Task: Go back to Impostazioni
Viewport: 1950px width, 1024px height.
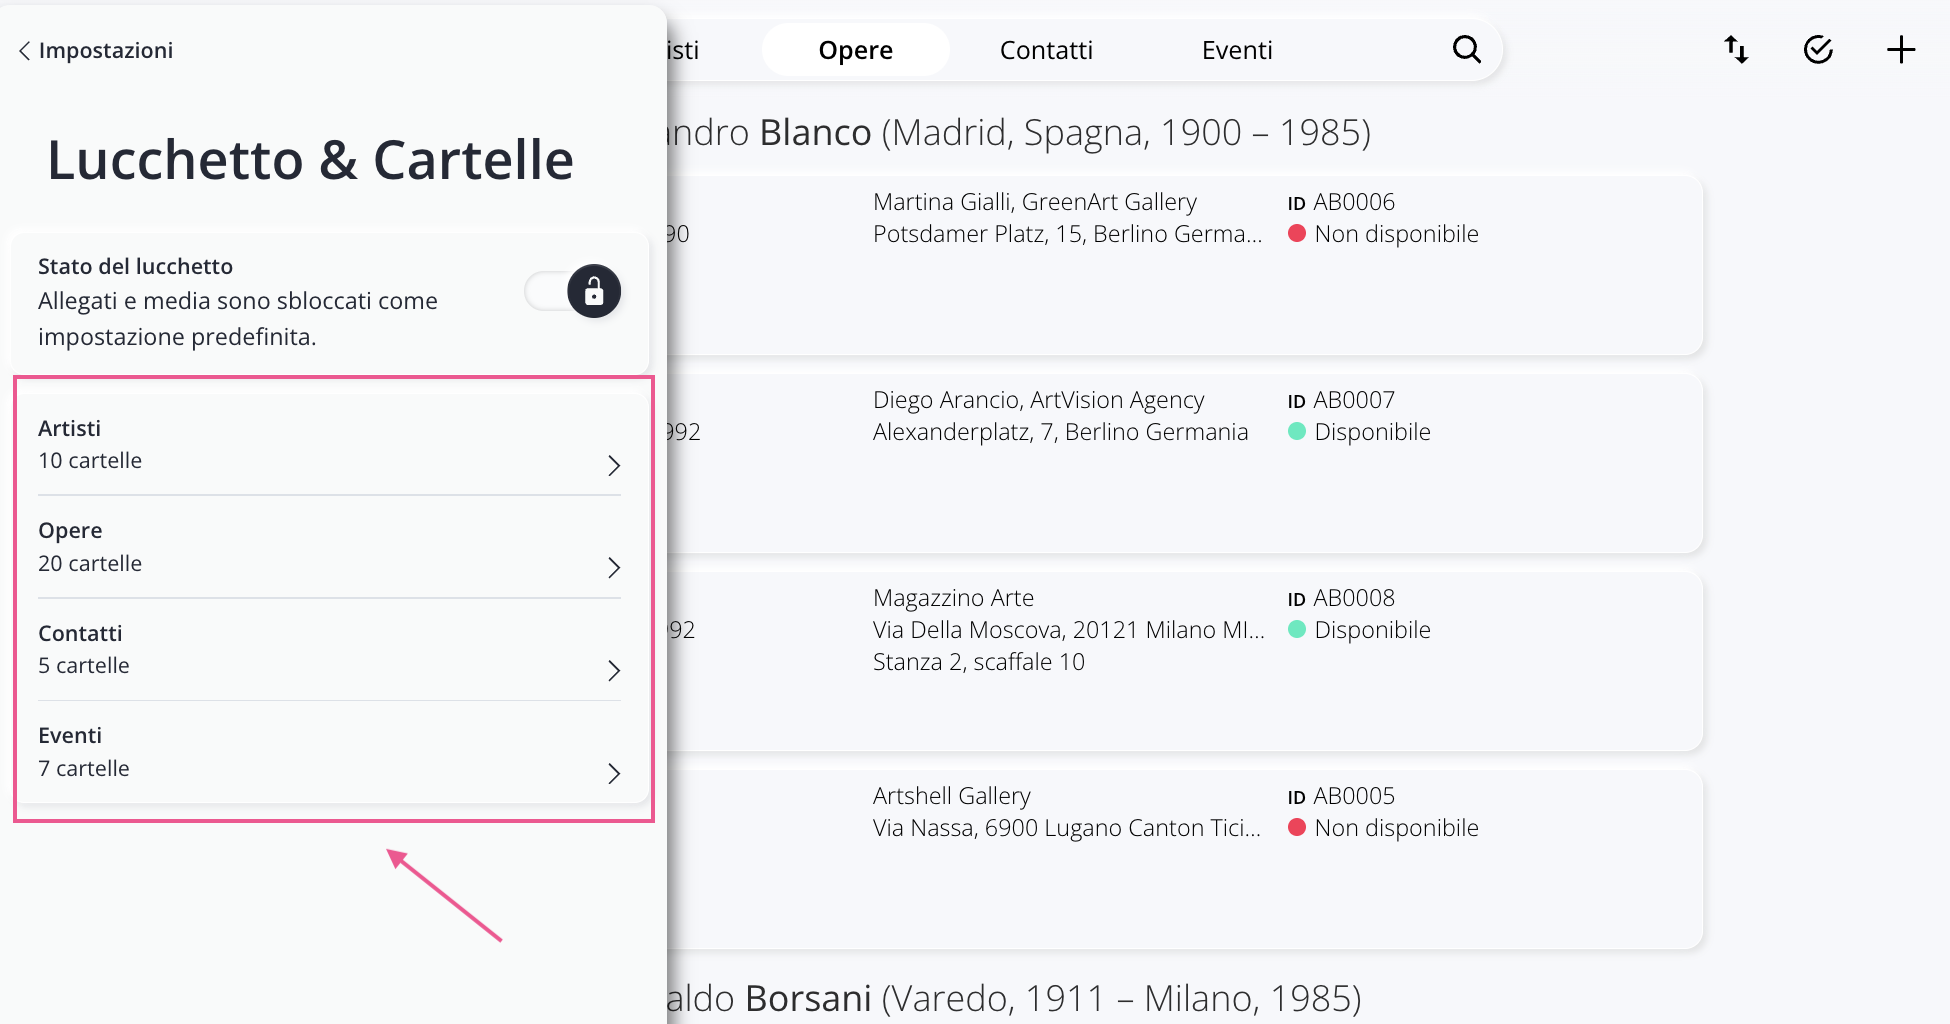Action: 105,51
